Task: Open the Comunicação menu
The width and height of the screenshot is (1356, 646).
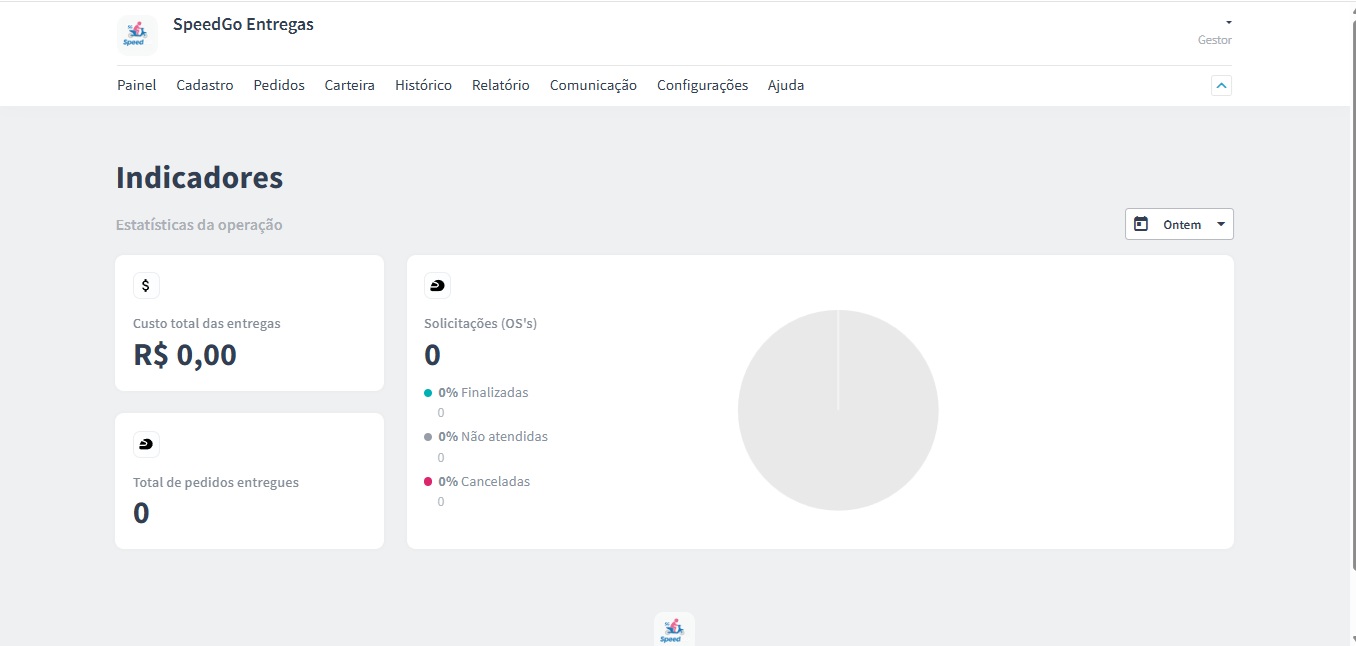Action: coord(593,86)
